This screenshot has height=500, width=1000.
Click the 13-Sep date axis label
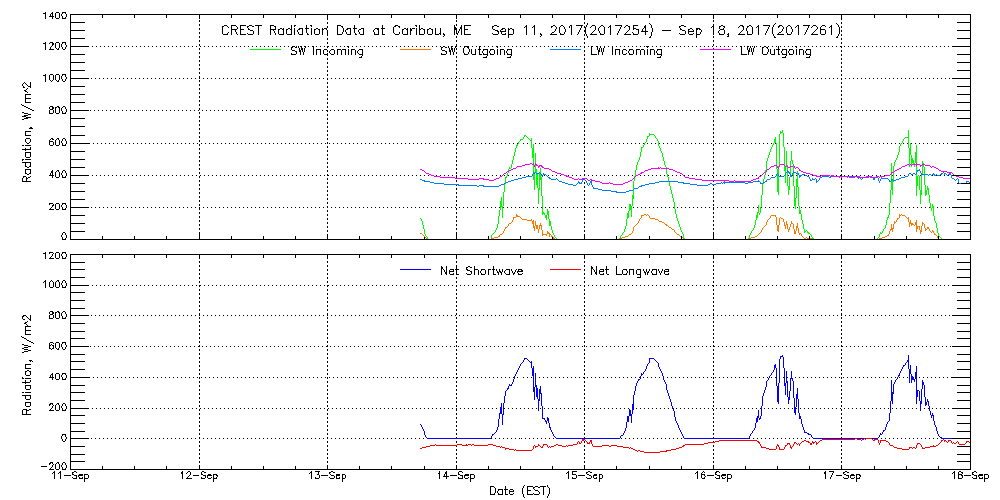point(328,477)
